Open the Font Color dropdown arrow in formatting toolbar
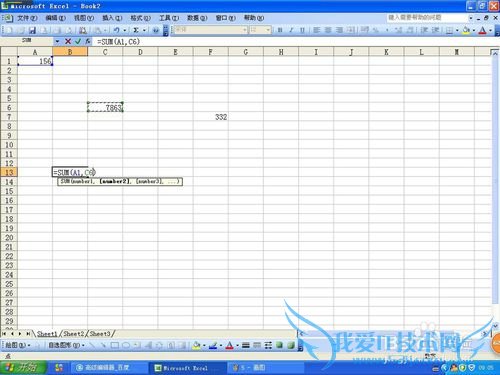Screen dimensions: 500x375 tap(490, 30)
